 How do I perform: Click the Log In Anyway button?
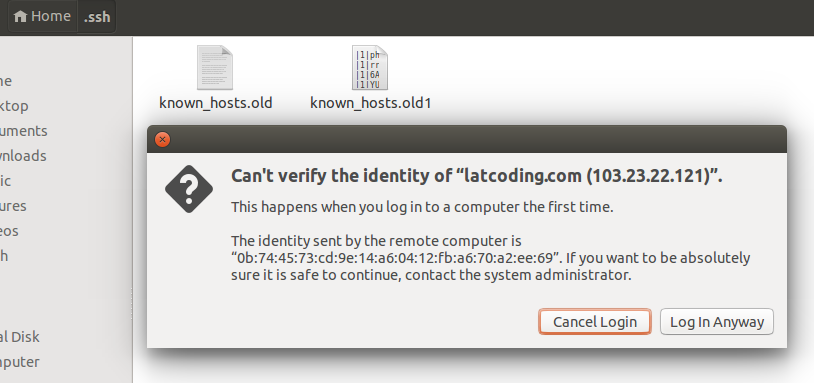click(x=717, y=322)
